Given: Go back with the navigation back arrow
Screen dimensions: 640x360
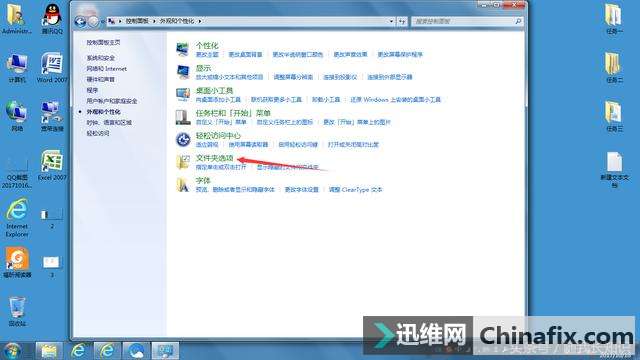Looking at the screenshot, I should click(x=80, y=21).
